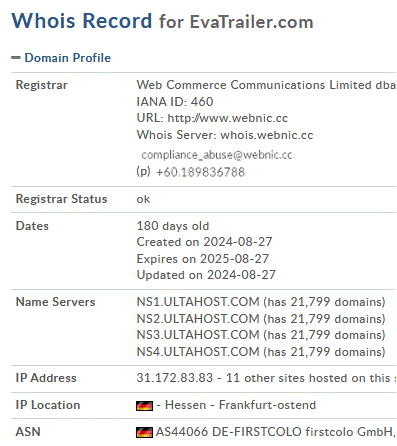397x446 pixels.
Task: Click the Whois Record for EvaTrailer.com title
Action: coord(162,21)
